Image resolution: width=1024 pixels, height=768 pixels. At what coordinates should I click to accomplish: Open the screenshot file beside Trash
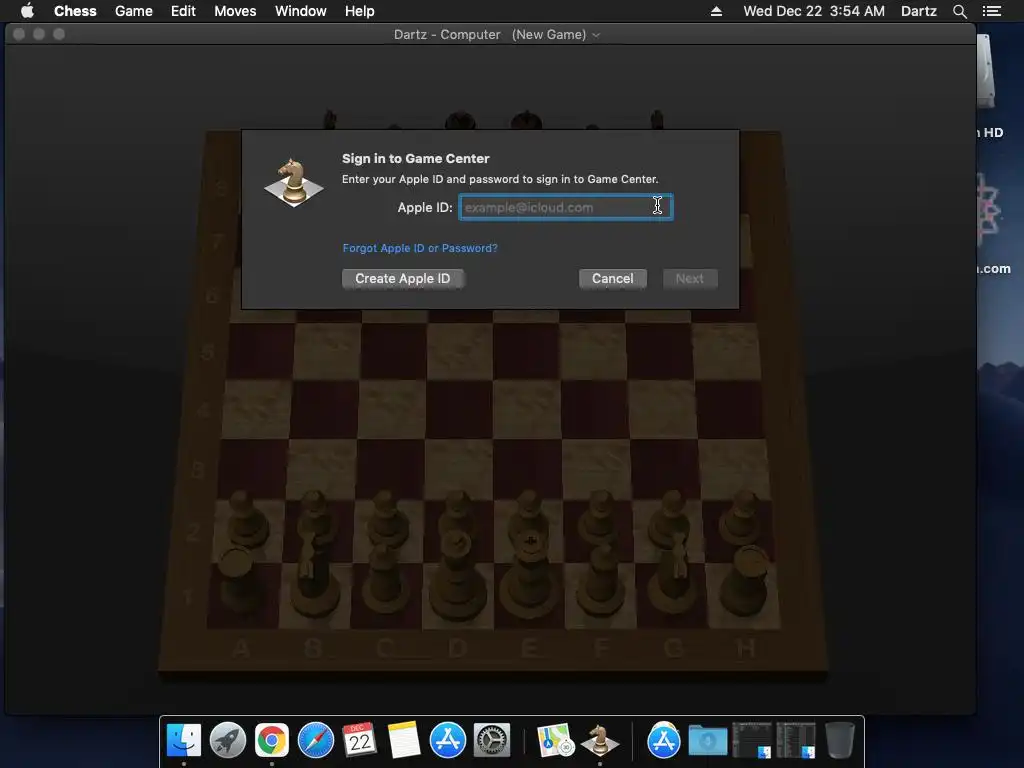795,741
